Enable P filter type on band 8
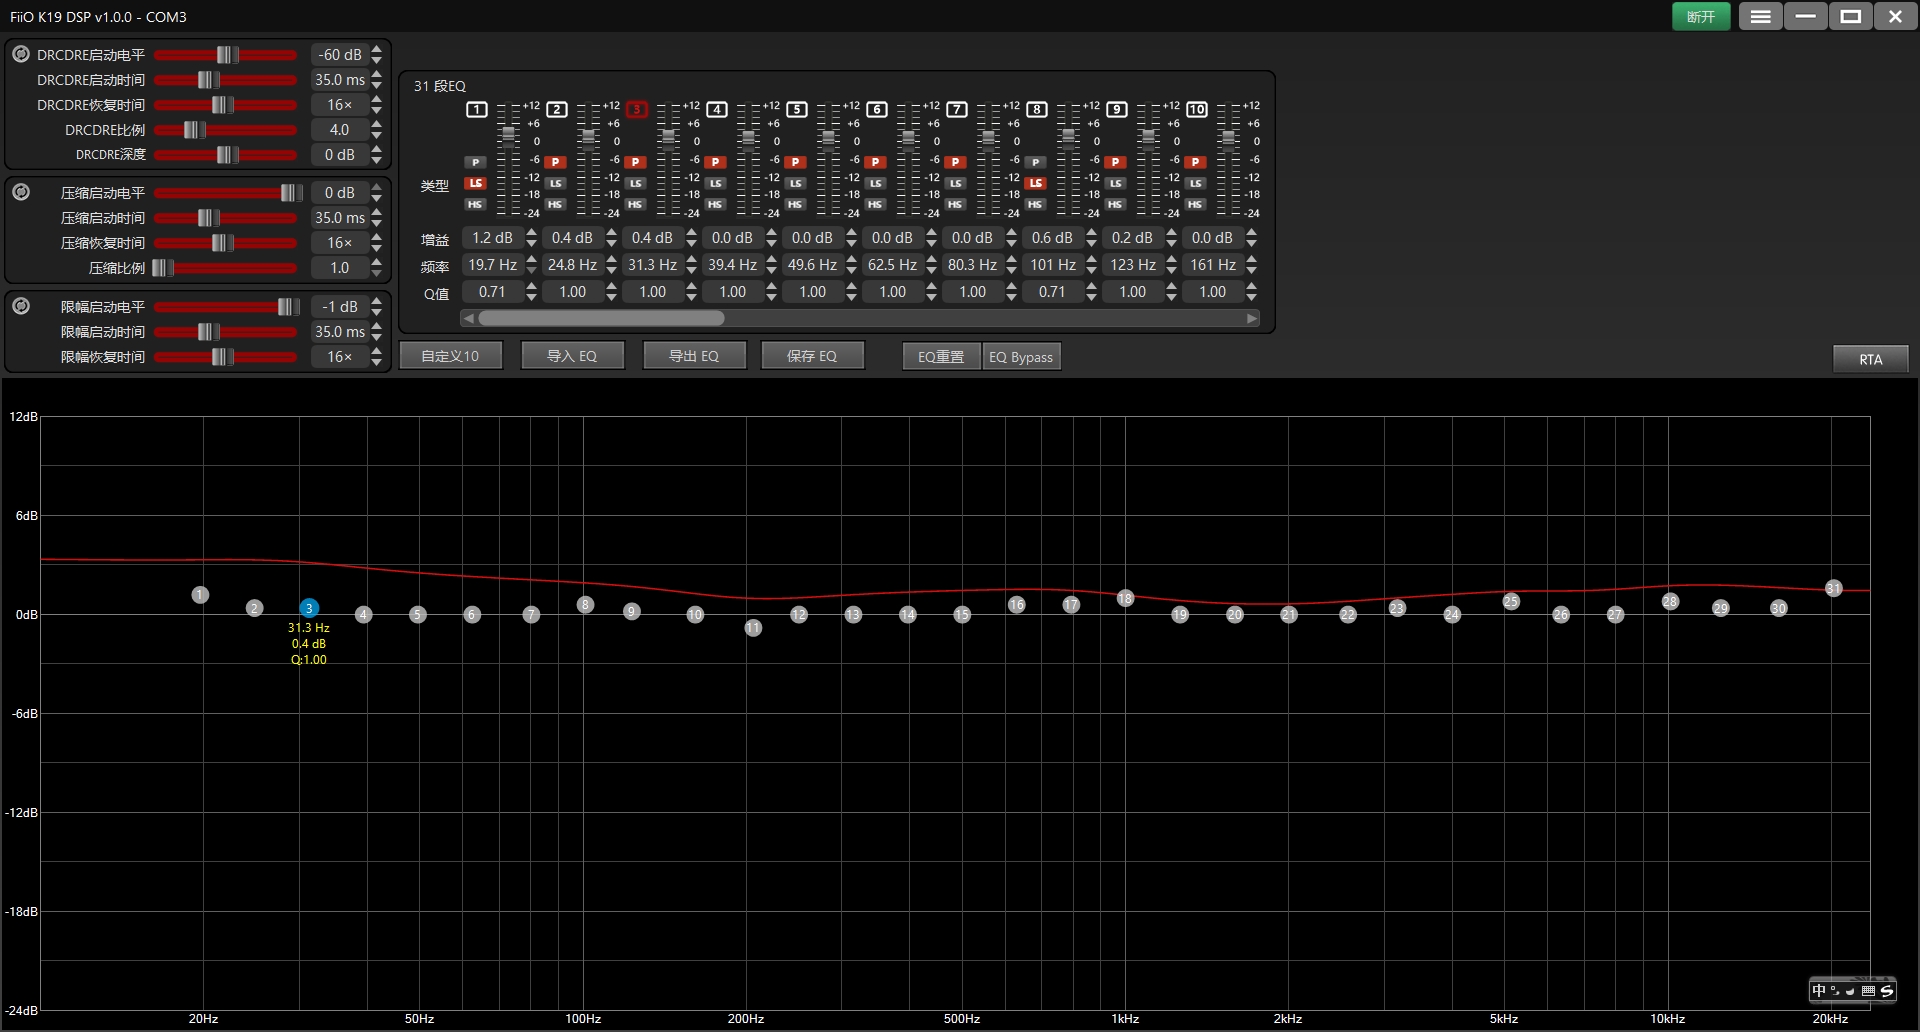 click(1036, 162)
